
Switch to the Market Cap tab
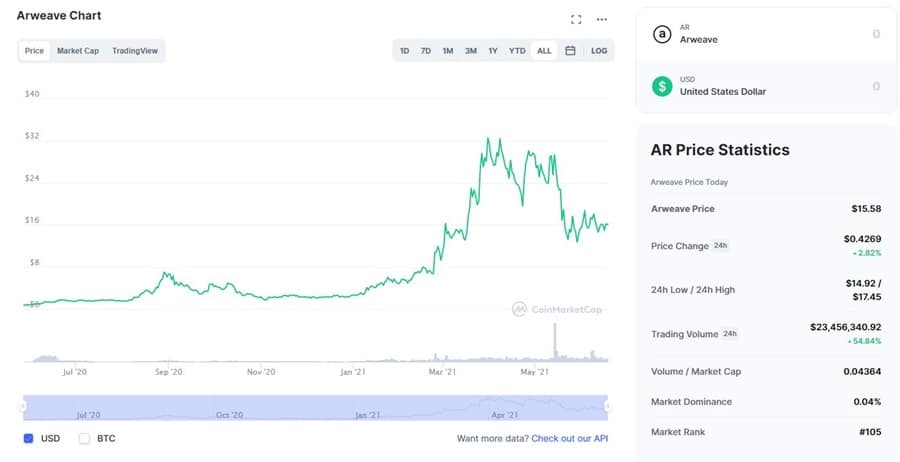click(78, 50)
